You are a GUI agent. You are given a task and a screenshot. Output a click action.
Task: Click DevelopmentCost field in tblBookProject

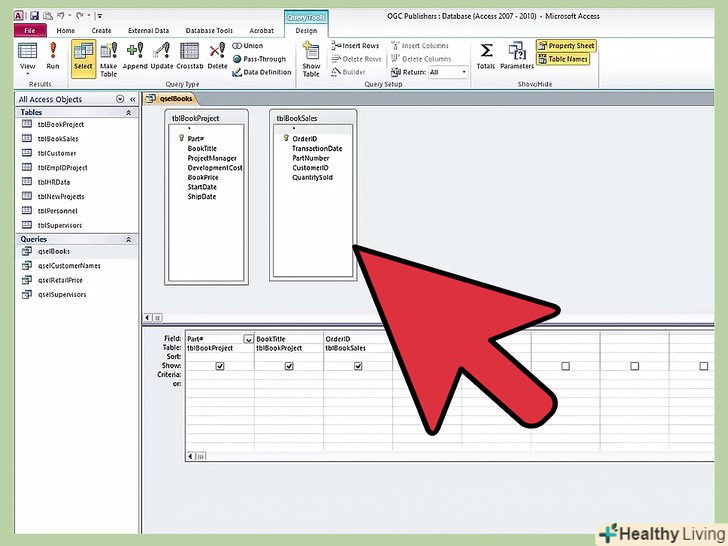[x=214, y=168]
